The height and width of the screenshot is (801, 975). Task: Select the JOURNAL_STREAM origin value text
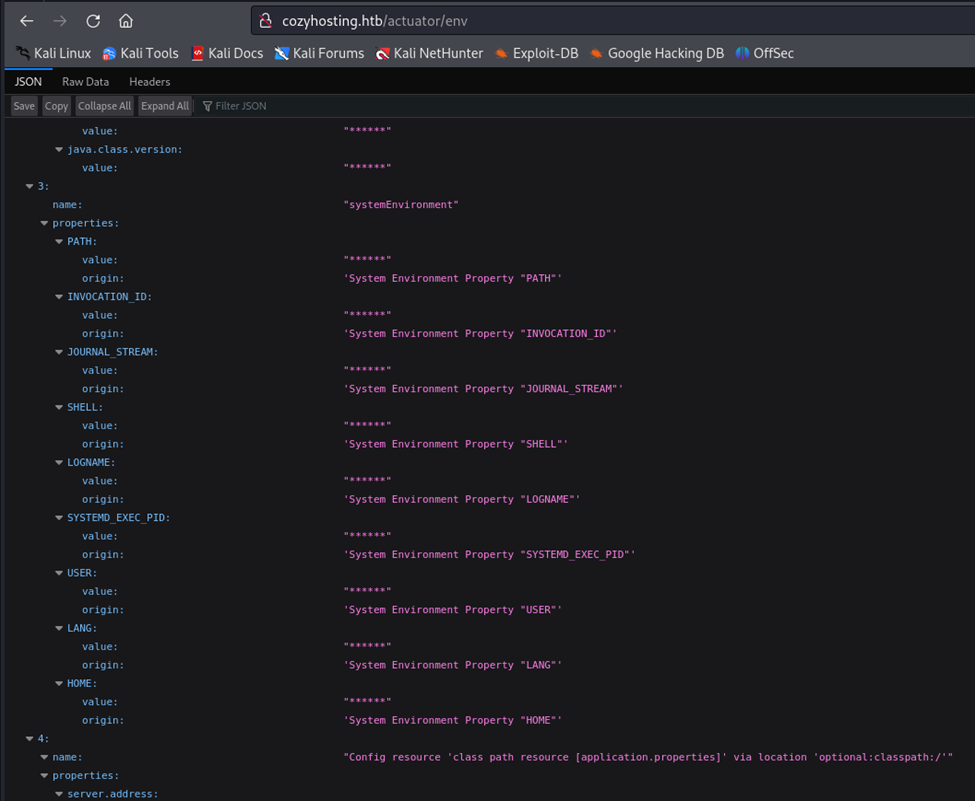pos(483,389)
